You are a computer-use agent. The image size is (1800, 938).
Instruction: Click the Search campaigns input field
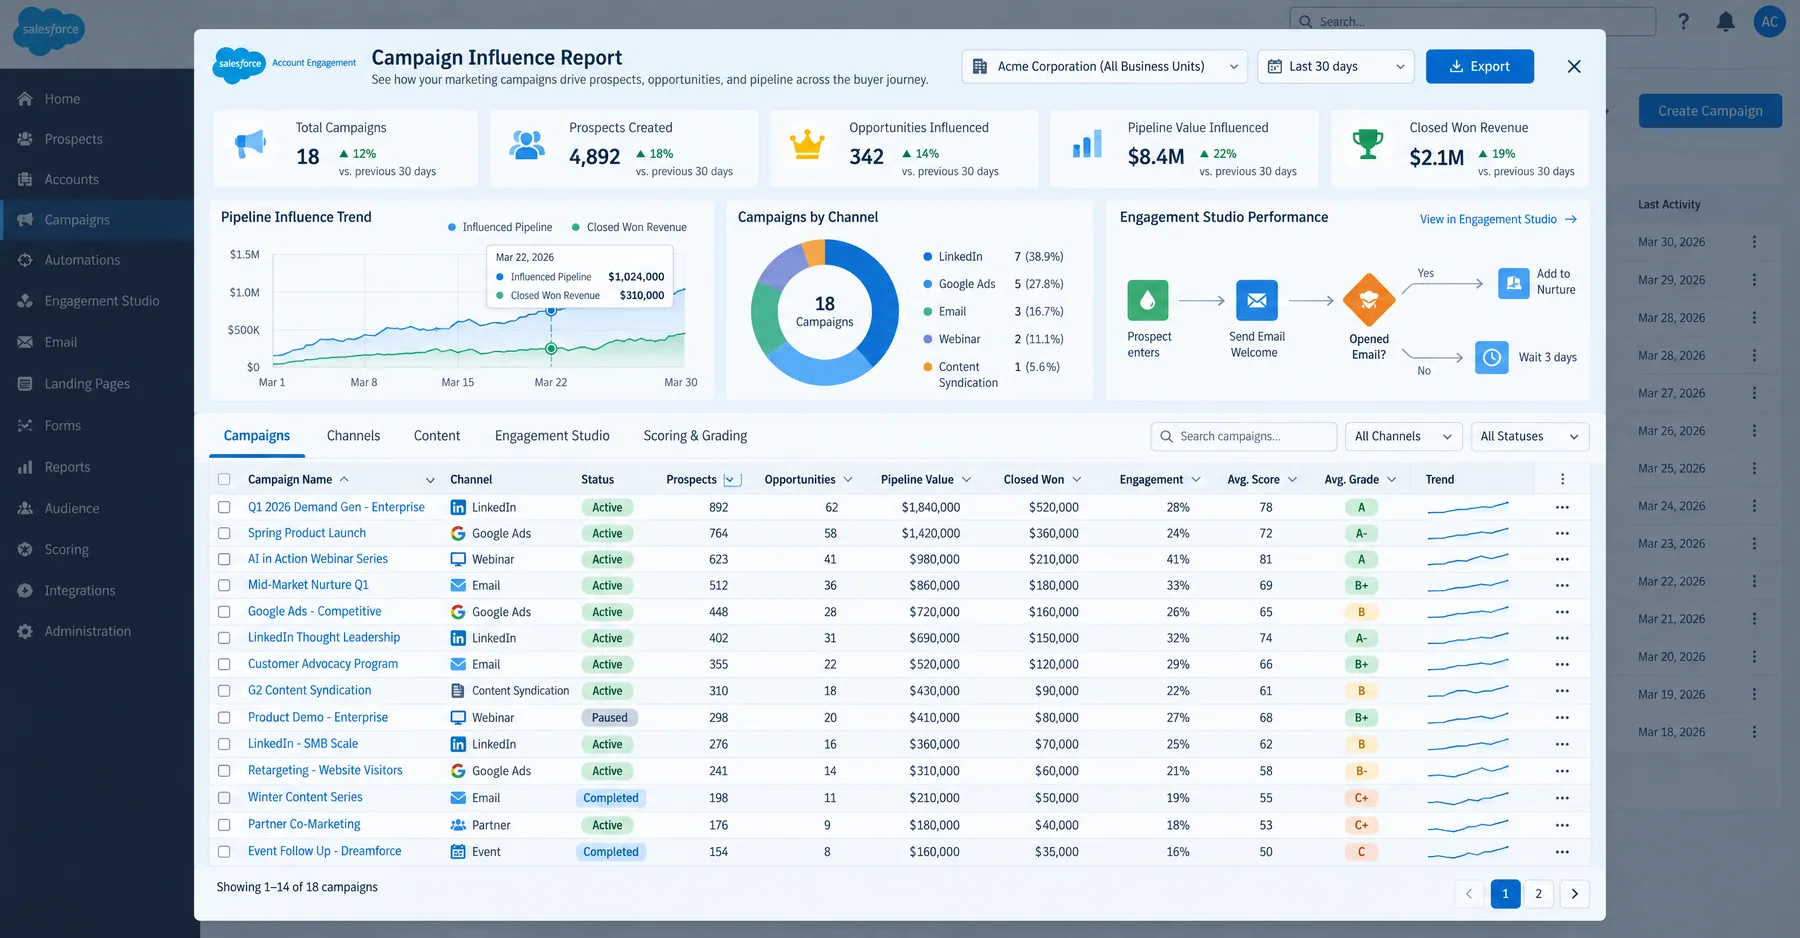(1244, 437)
